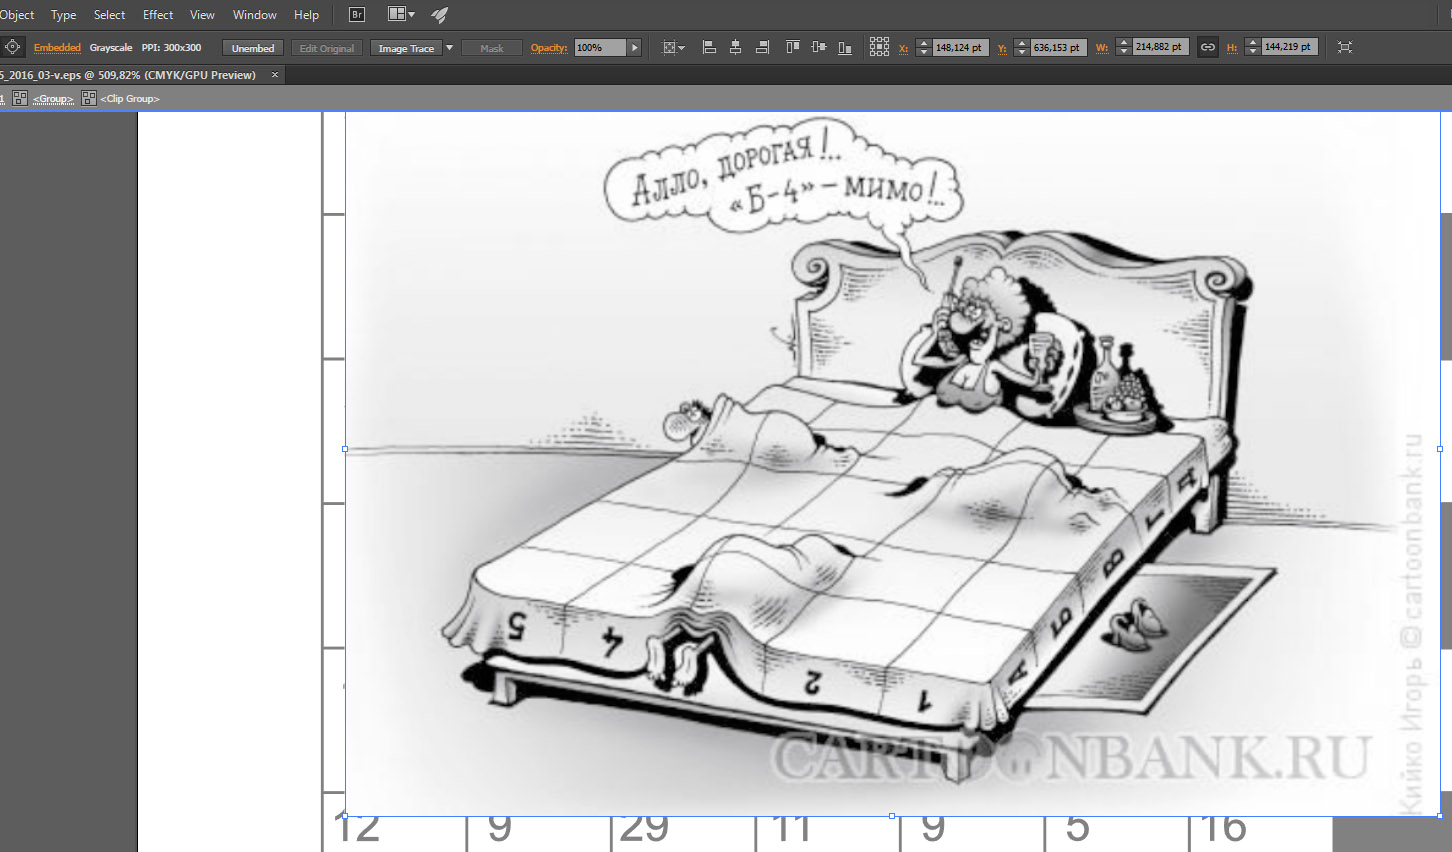The image size is (1452, 852).
Task: Click the bottom center selection handle
Action: coord(892,816)
